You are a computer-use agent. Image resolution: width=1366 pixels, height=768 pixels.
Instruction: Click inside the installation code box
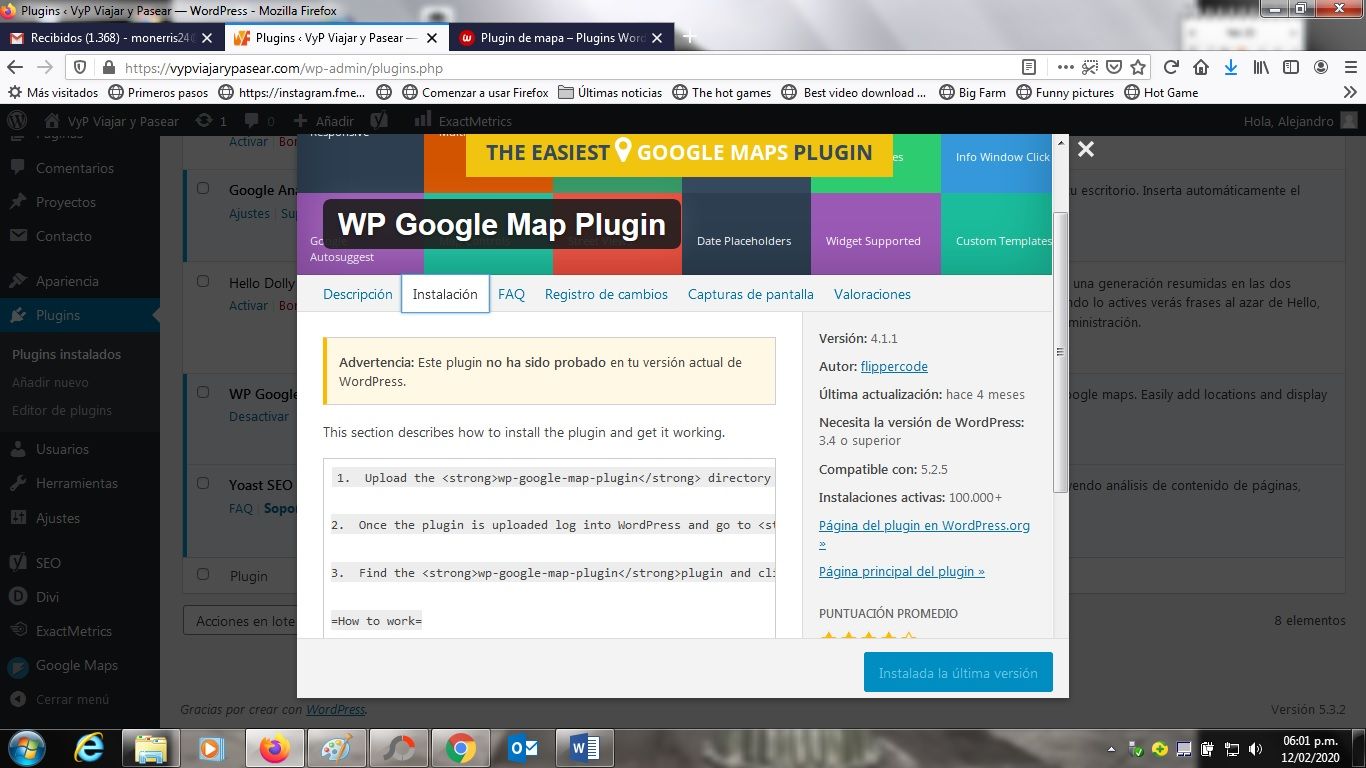tap(549, 548)
